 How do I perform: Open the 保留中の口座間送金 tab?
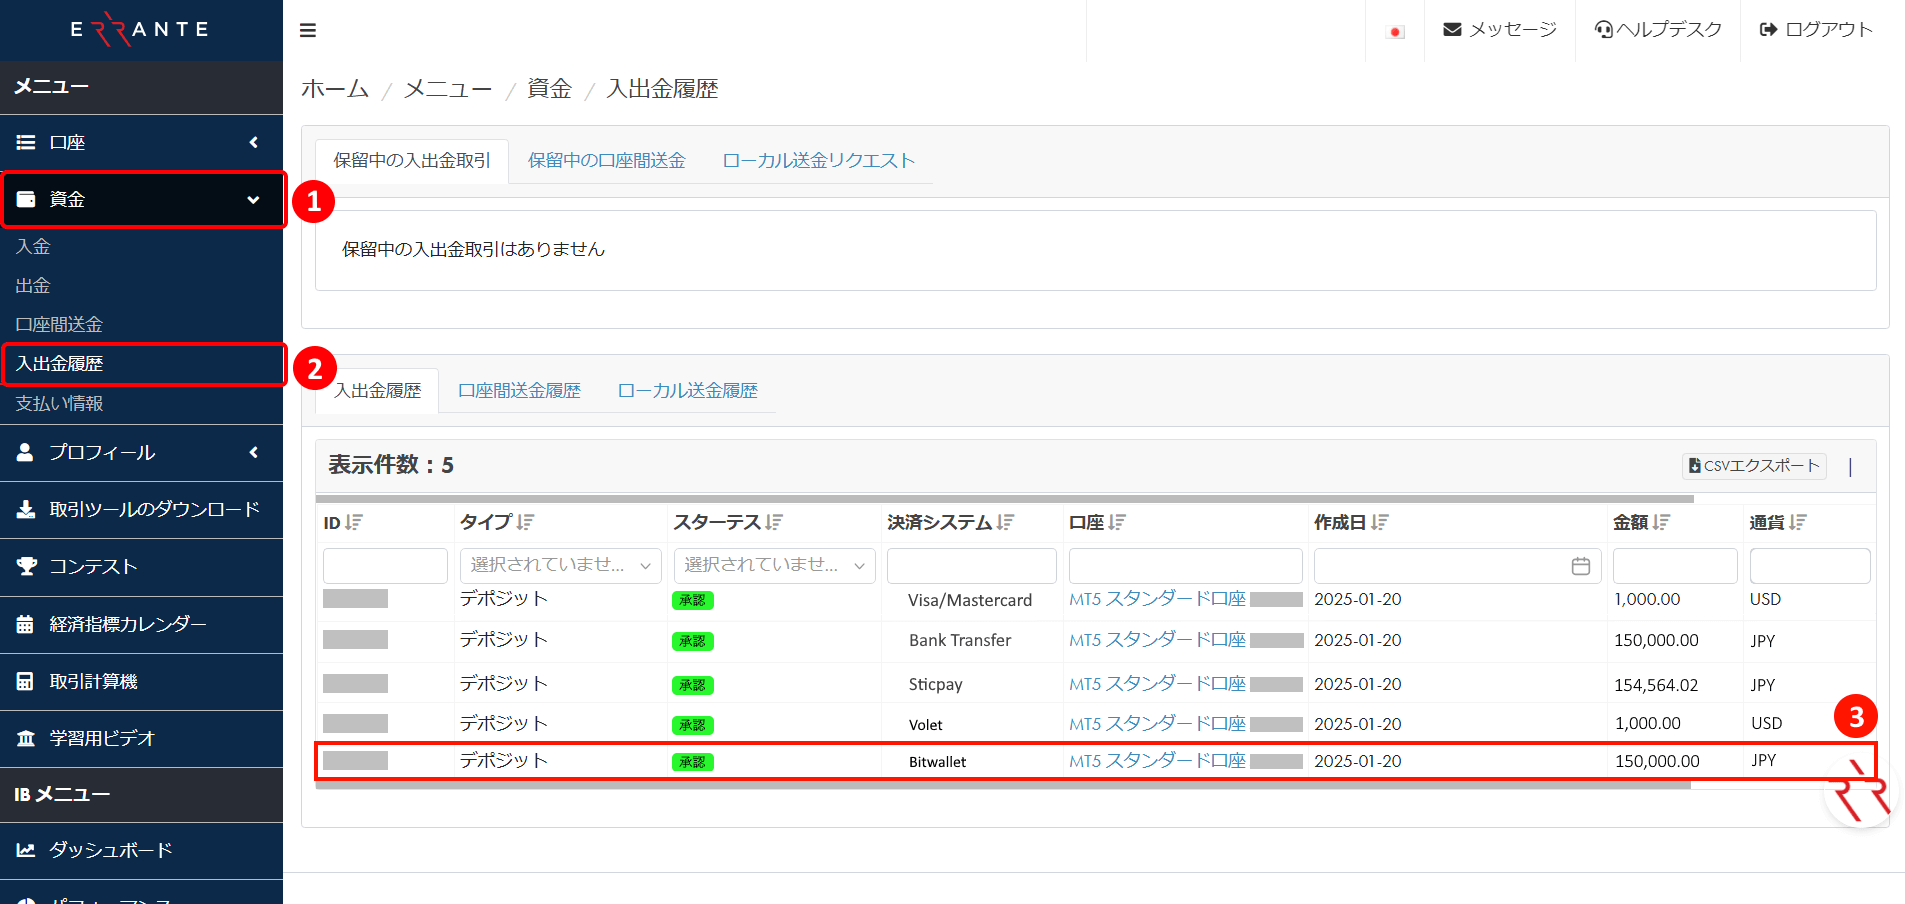click(x=605, y=160)
